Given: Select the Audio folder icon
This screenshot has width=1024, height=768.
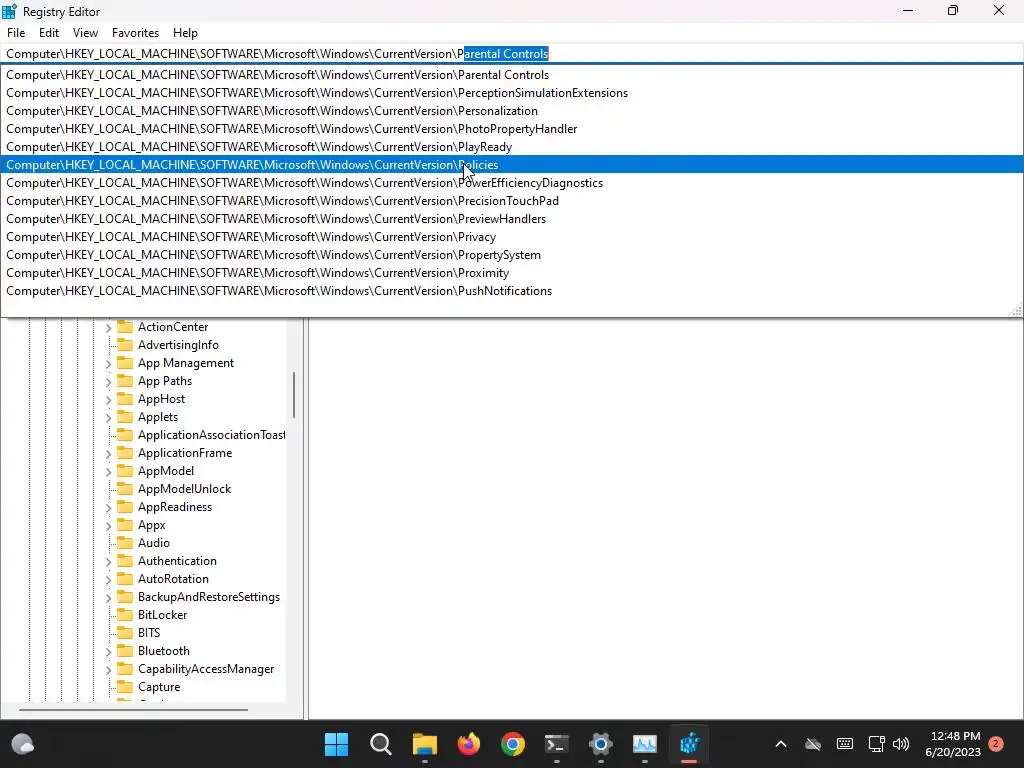Looking at the screenshot, I should (125, 543).
